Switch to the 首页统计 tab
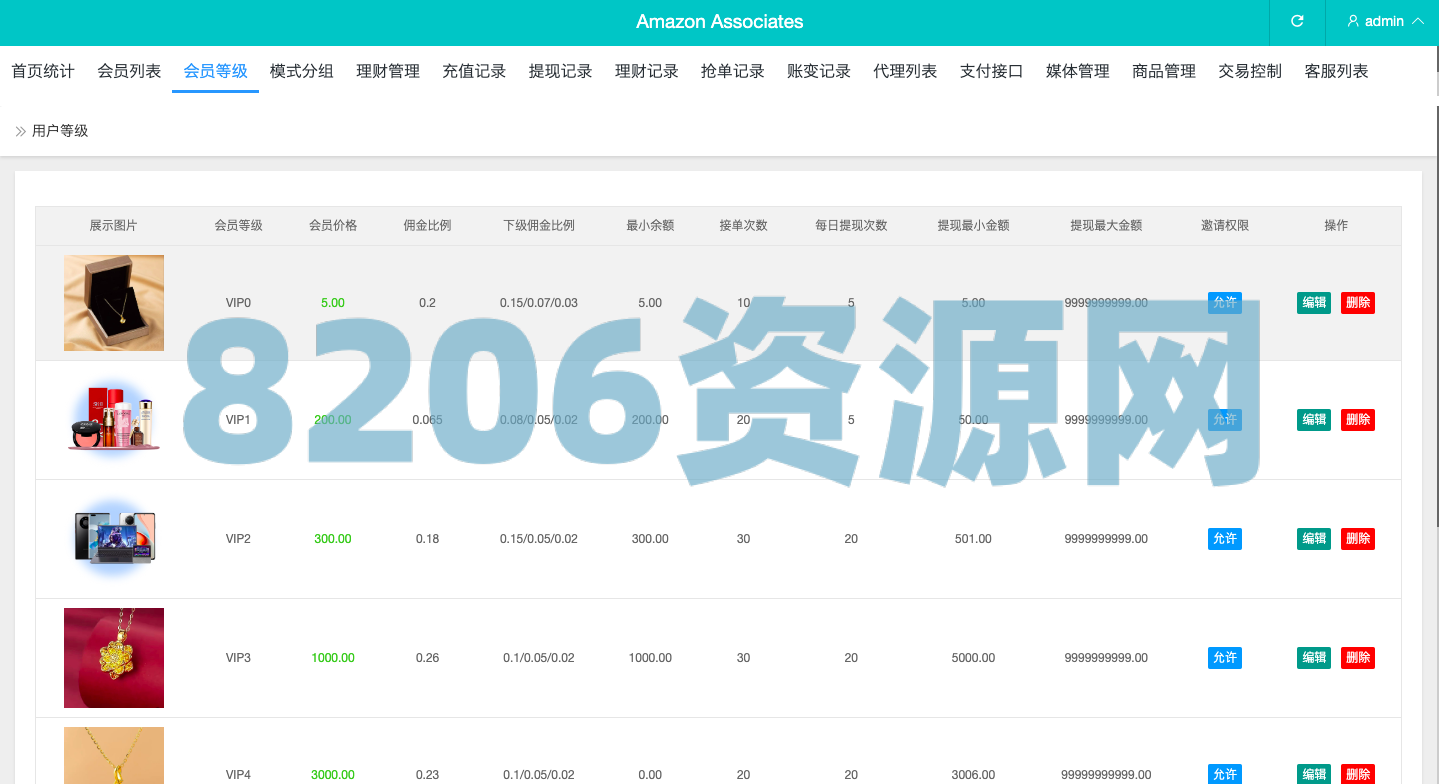Screen dimensions: 1439x784 (43, 71)
